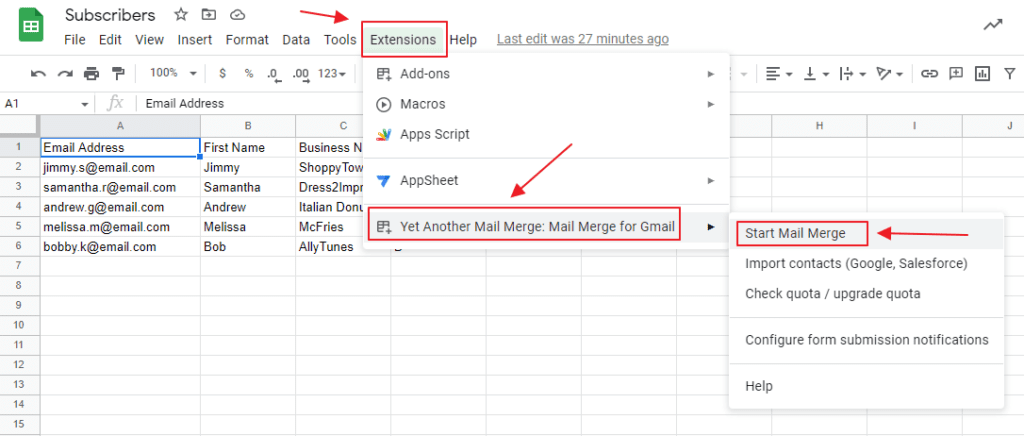Select the Paint format tool
This screenshot has width=1024, height=436.
pos(118,74)
